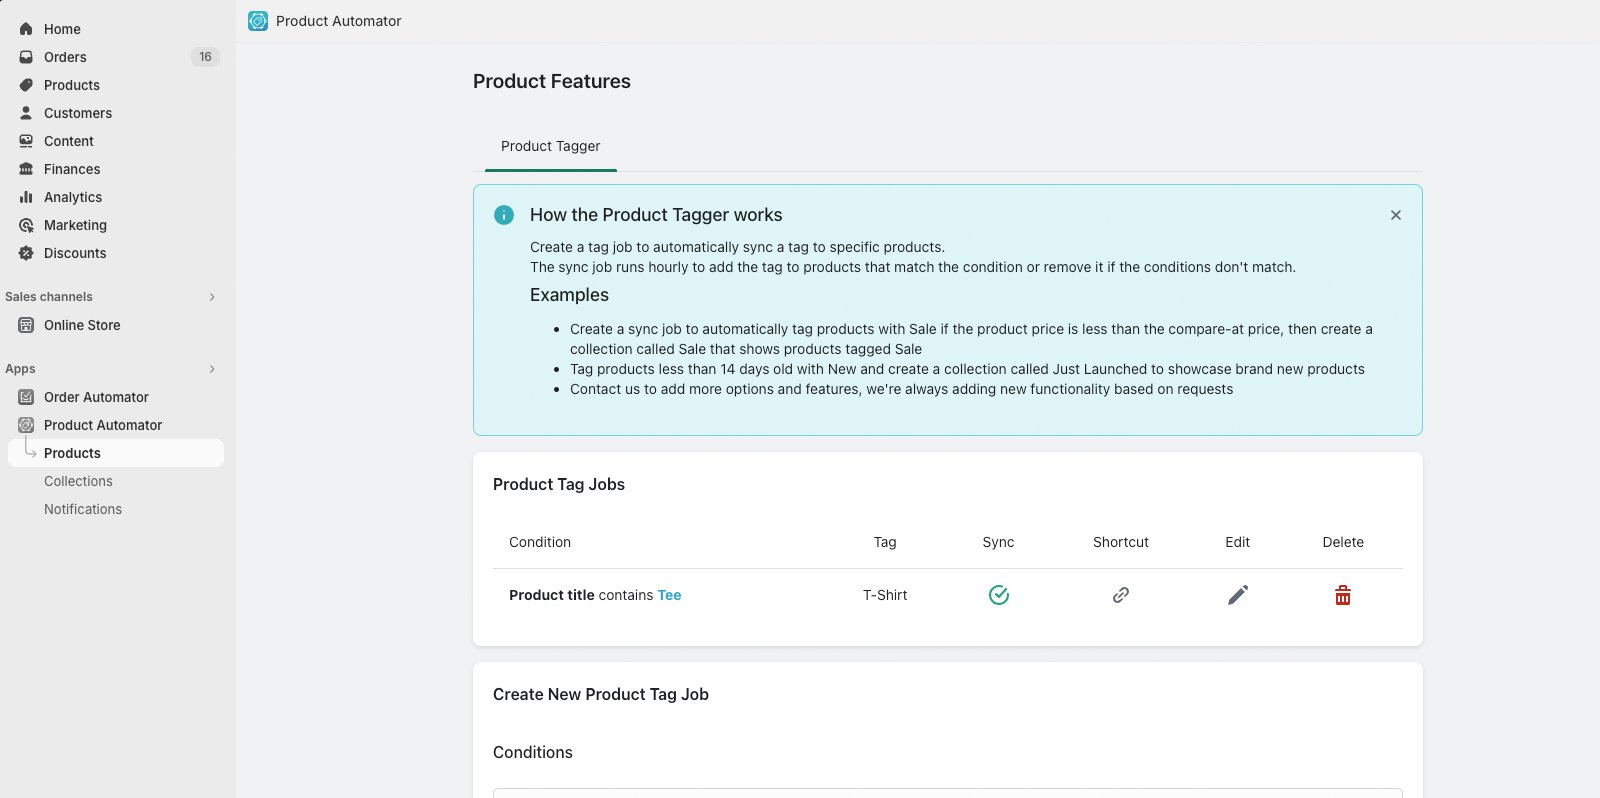Click the Finances bank icon
Viewport: 1600px width, 798px height.
(26, 169)
